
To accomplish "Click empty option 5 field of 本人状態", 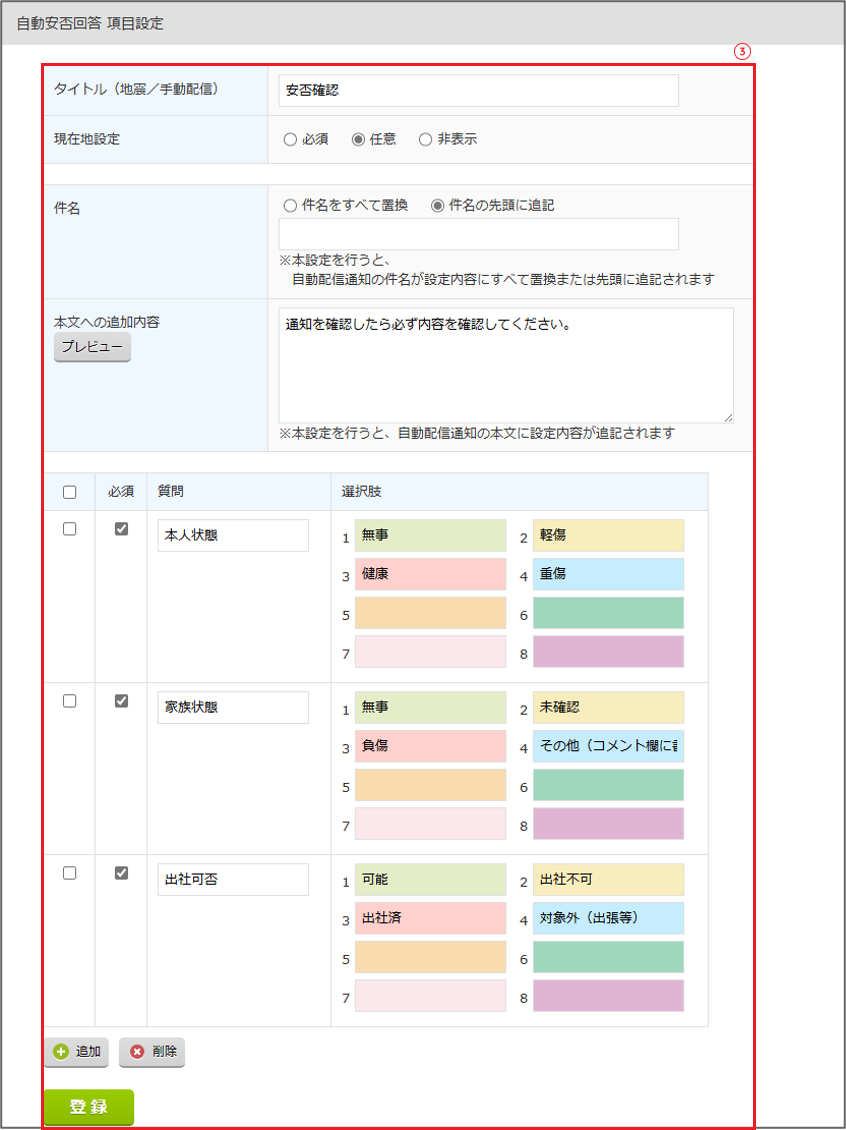I will [x=431, y=613].
